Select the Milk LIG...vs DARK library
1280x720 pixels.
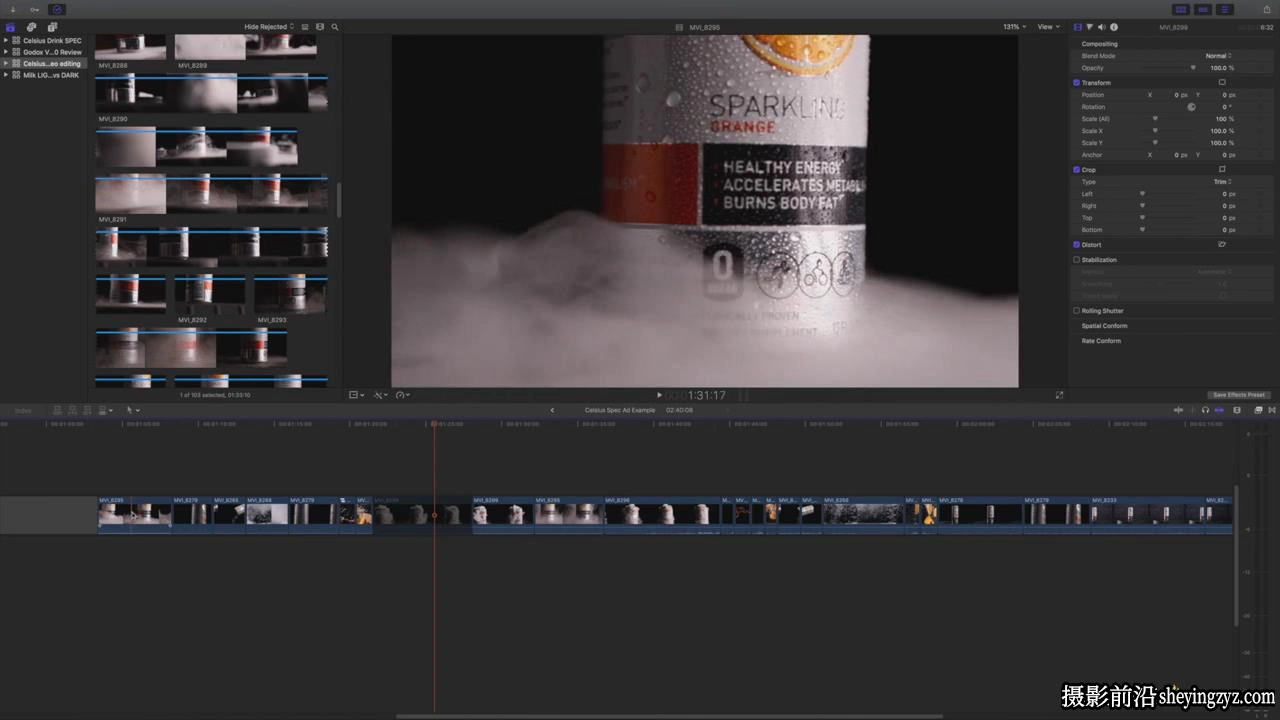click(x=50, y=75)
